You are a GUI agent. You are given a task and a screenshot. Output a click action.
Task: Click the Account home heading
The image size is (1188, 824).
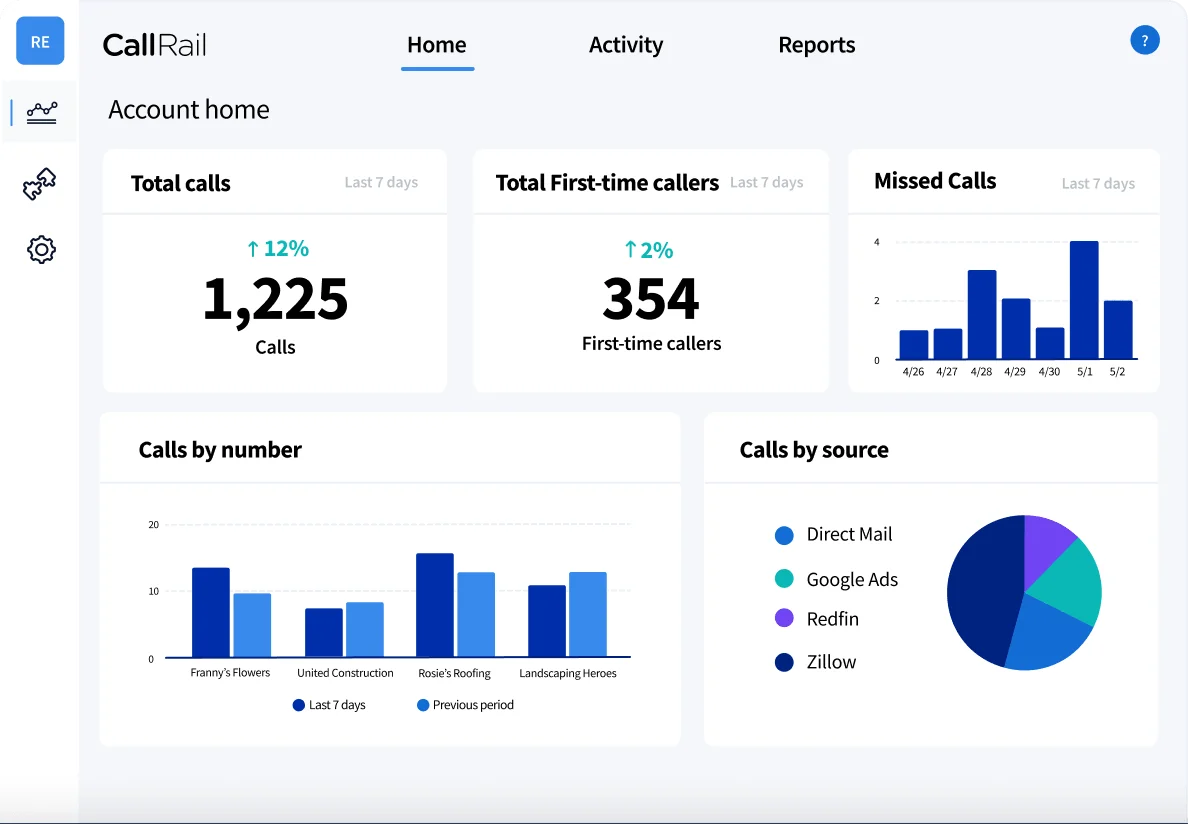click(188, 109)
